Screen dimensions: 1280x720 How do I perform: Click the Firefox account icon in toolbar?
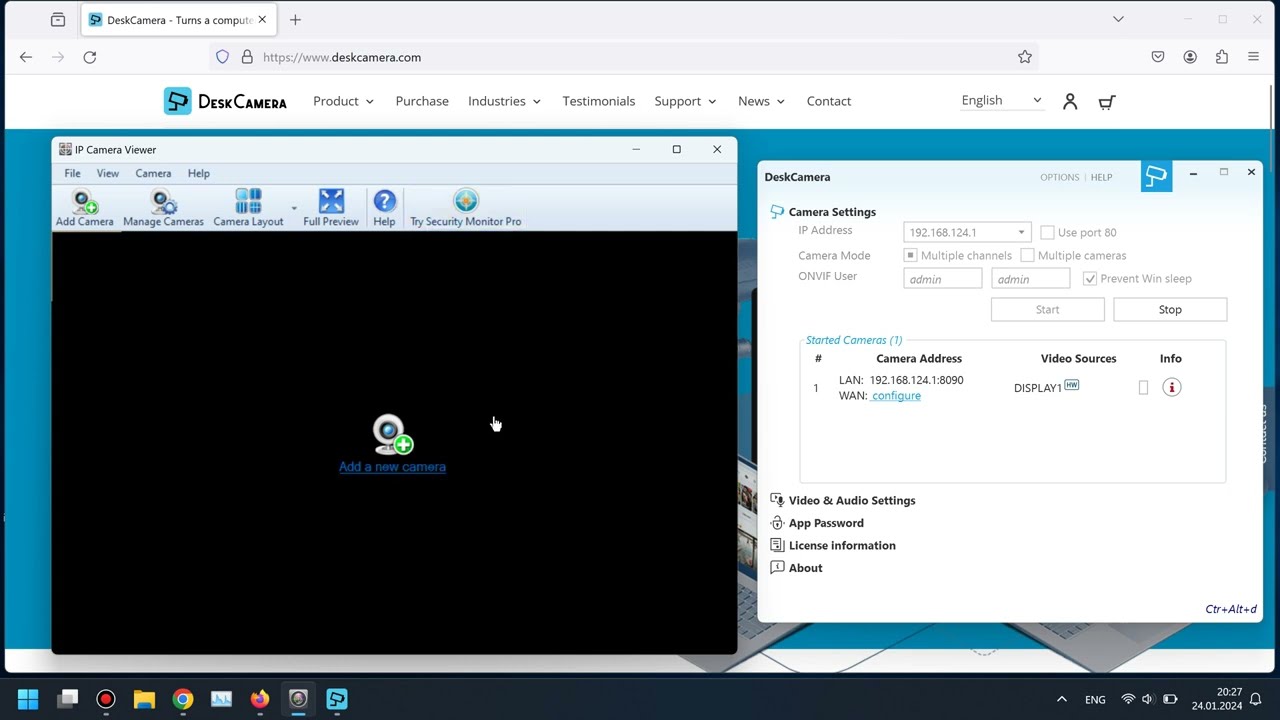1190,57
